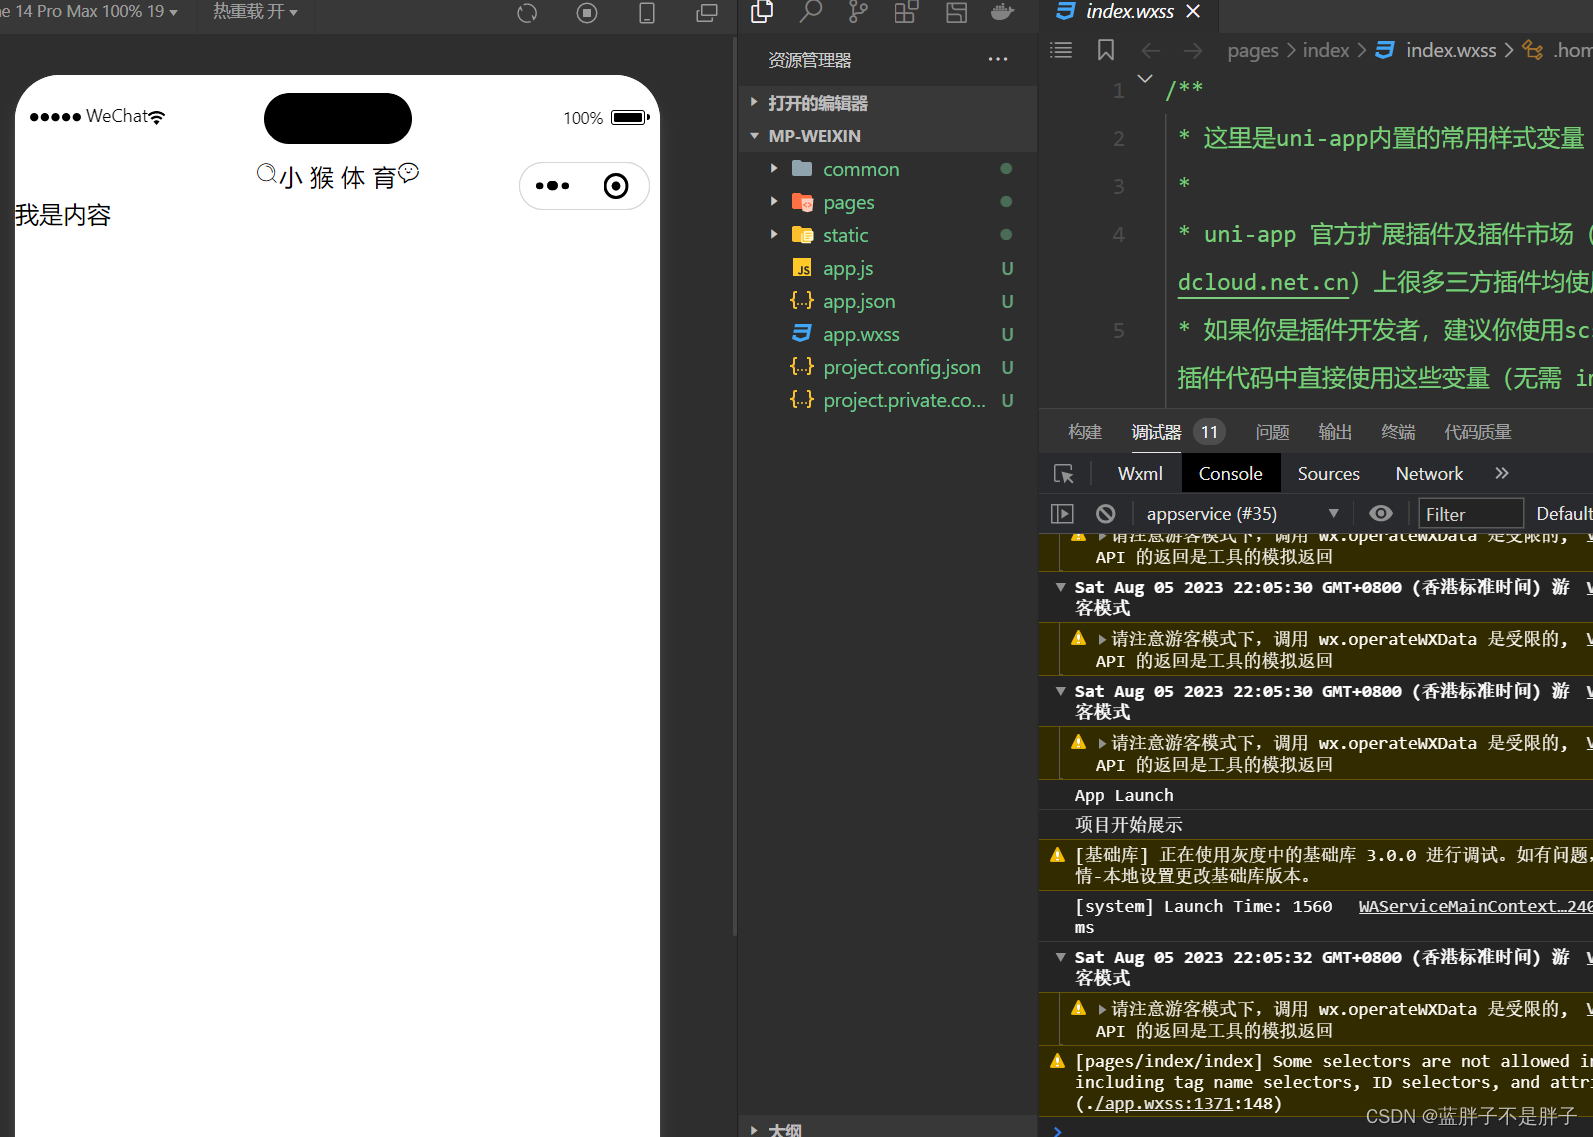Open the extensions blocks icon
Viewport: 1593px width, 1137px height.
pyautogui.click(x=906, y=12)
